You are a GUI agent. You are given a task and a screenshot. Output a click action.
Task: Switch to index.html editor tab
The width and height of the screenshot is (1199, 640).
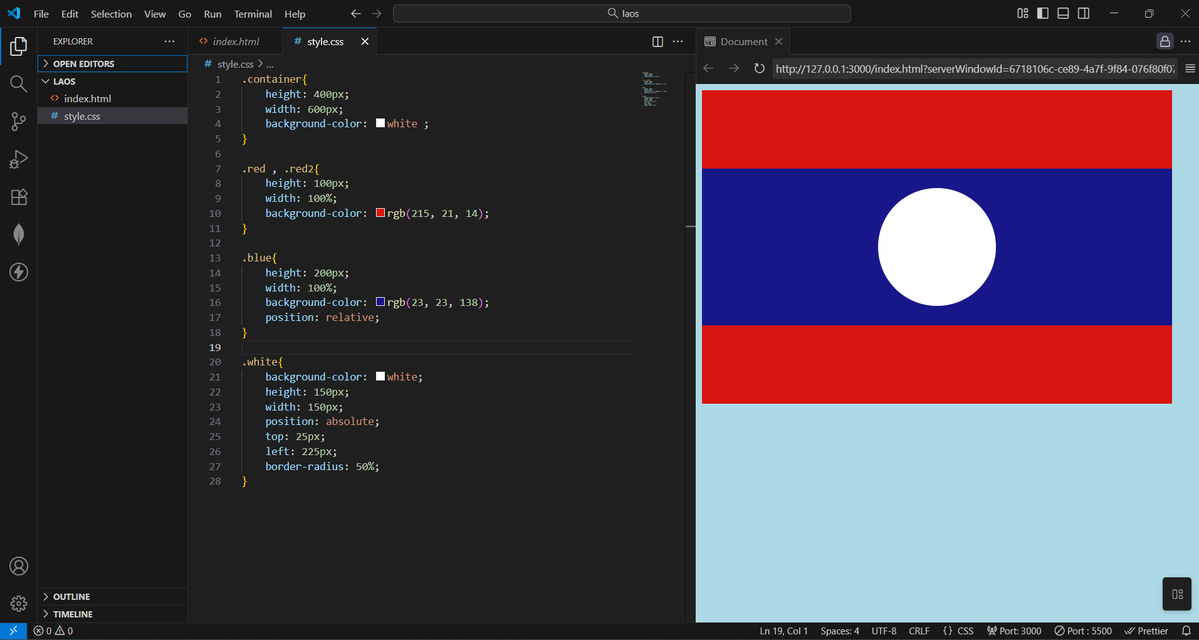click(x=236, y=41)
